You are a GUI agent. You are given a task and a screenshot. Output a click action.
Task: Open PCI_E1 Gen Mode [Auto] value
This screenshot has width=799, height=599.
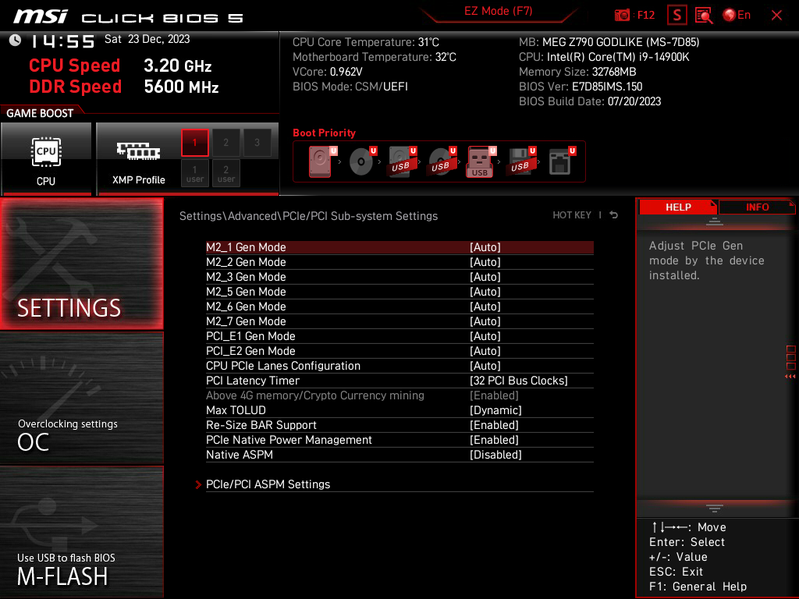pyautogui.click(x=485, y=336)
